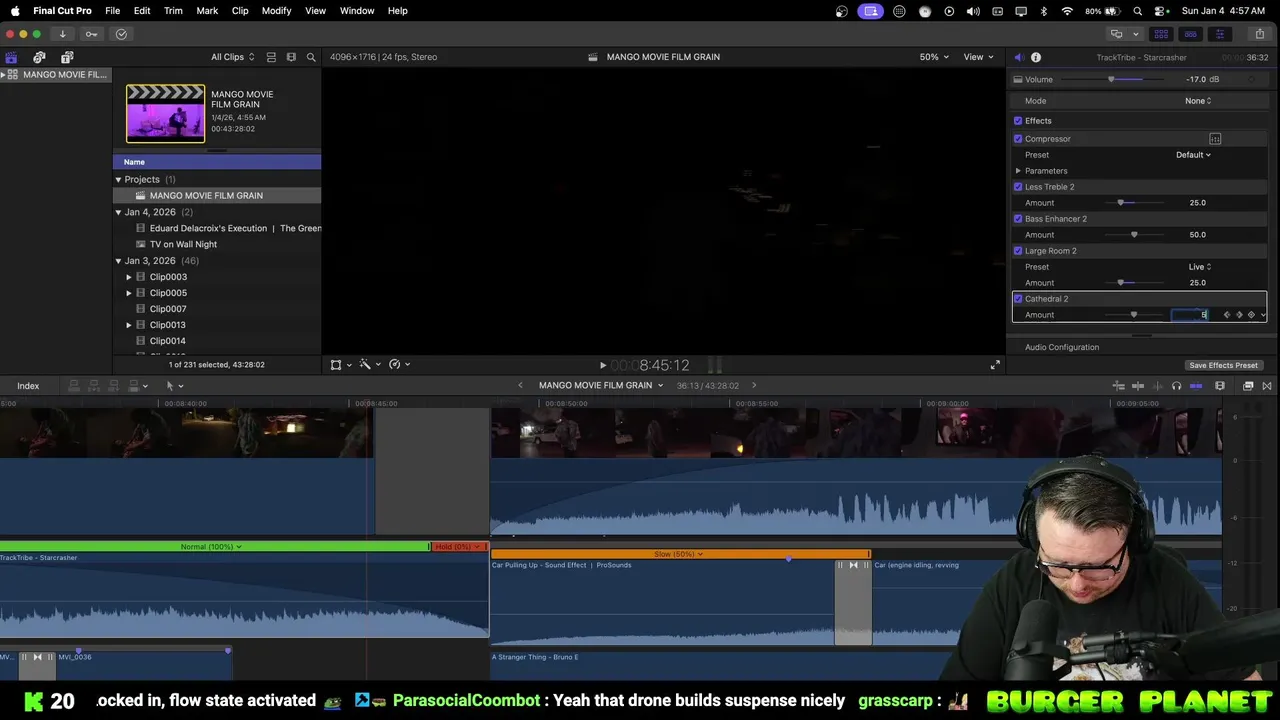Toggle Large Room 2 effect checkbox
Viewport: 1280px width, 720px height.
[x=1018, y=251]
